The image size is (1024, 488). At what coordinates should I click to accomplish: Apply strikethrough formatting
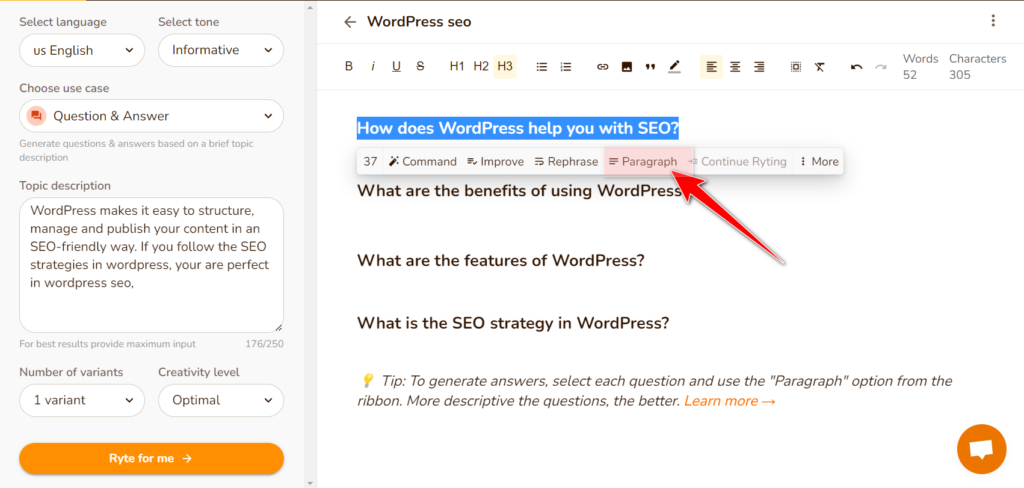[x=421, y=67]
